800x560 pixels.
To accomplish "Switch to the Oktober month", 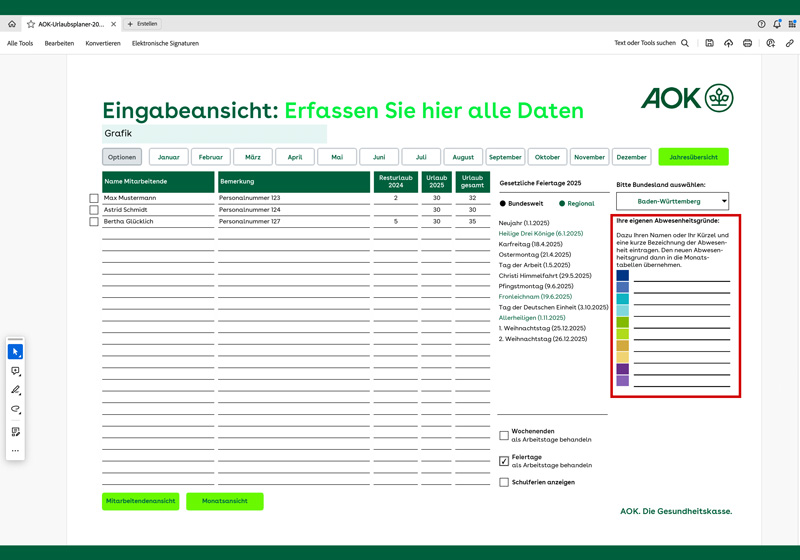I will click(547, 157).
